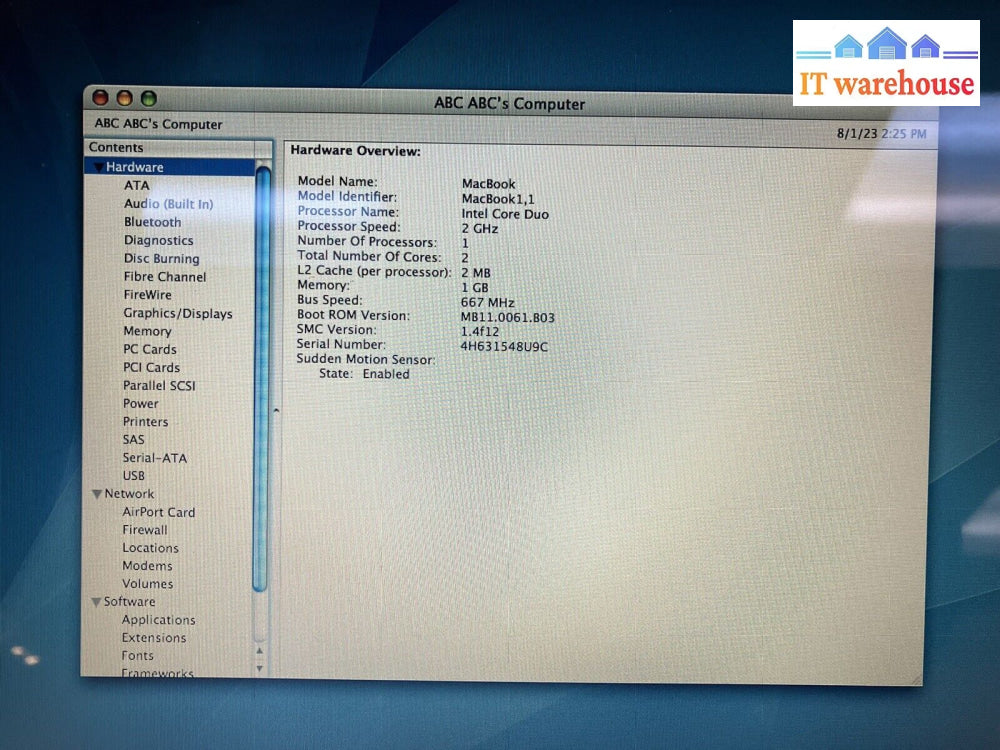Select Modems under Network

coord(147,566)
